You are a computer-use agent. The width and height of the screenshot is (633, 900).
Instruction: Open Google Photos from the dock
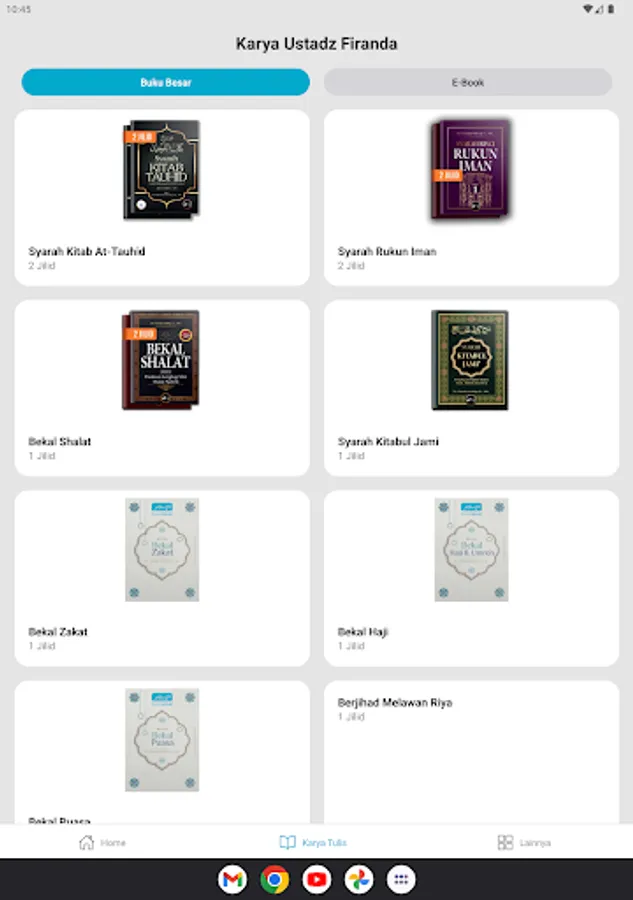[359, 879]
